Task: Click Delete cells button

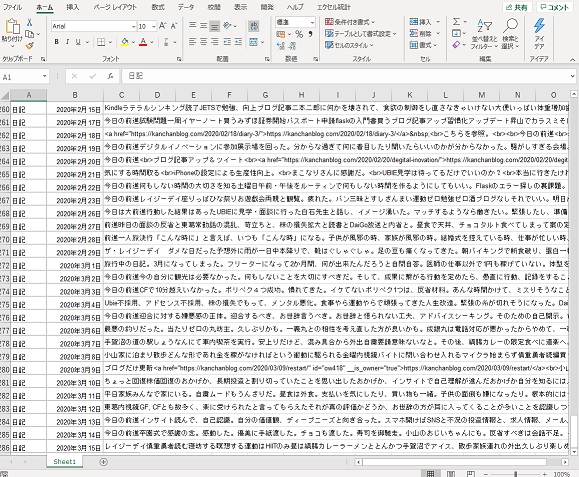Action: [425, 34]
